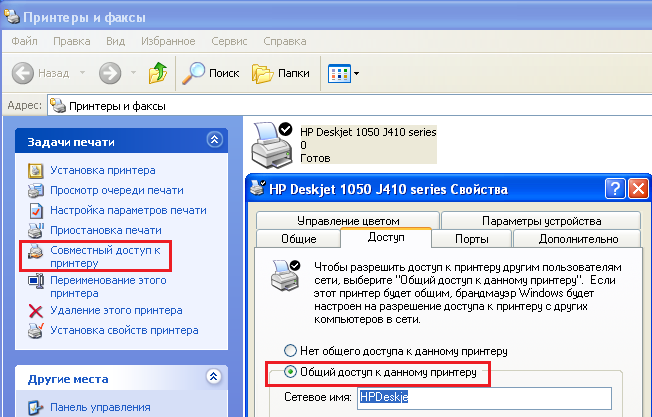Click the printer icon in address bar

58,106
